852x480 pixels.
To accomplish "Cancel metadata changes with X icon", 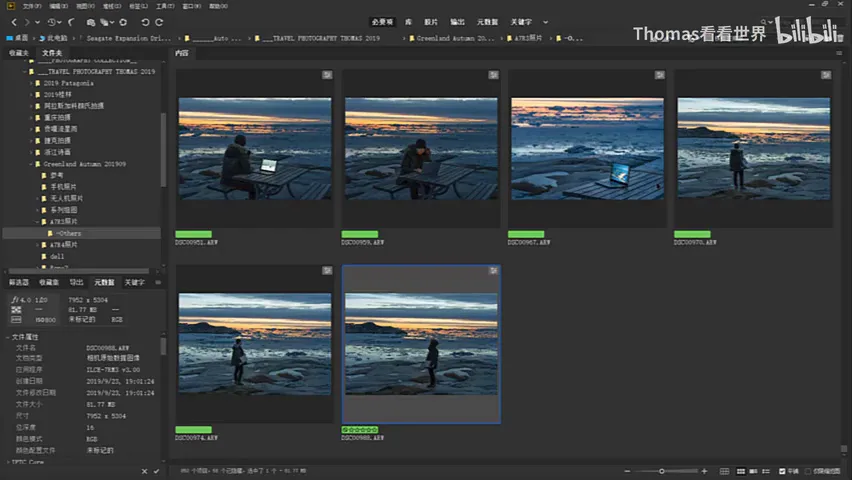I will (x=145, y=472).
